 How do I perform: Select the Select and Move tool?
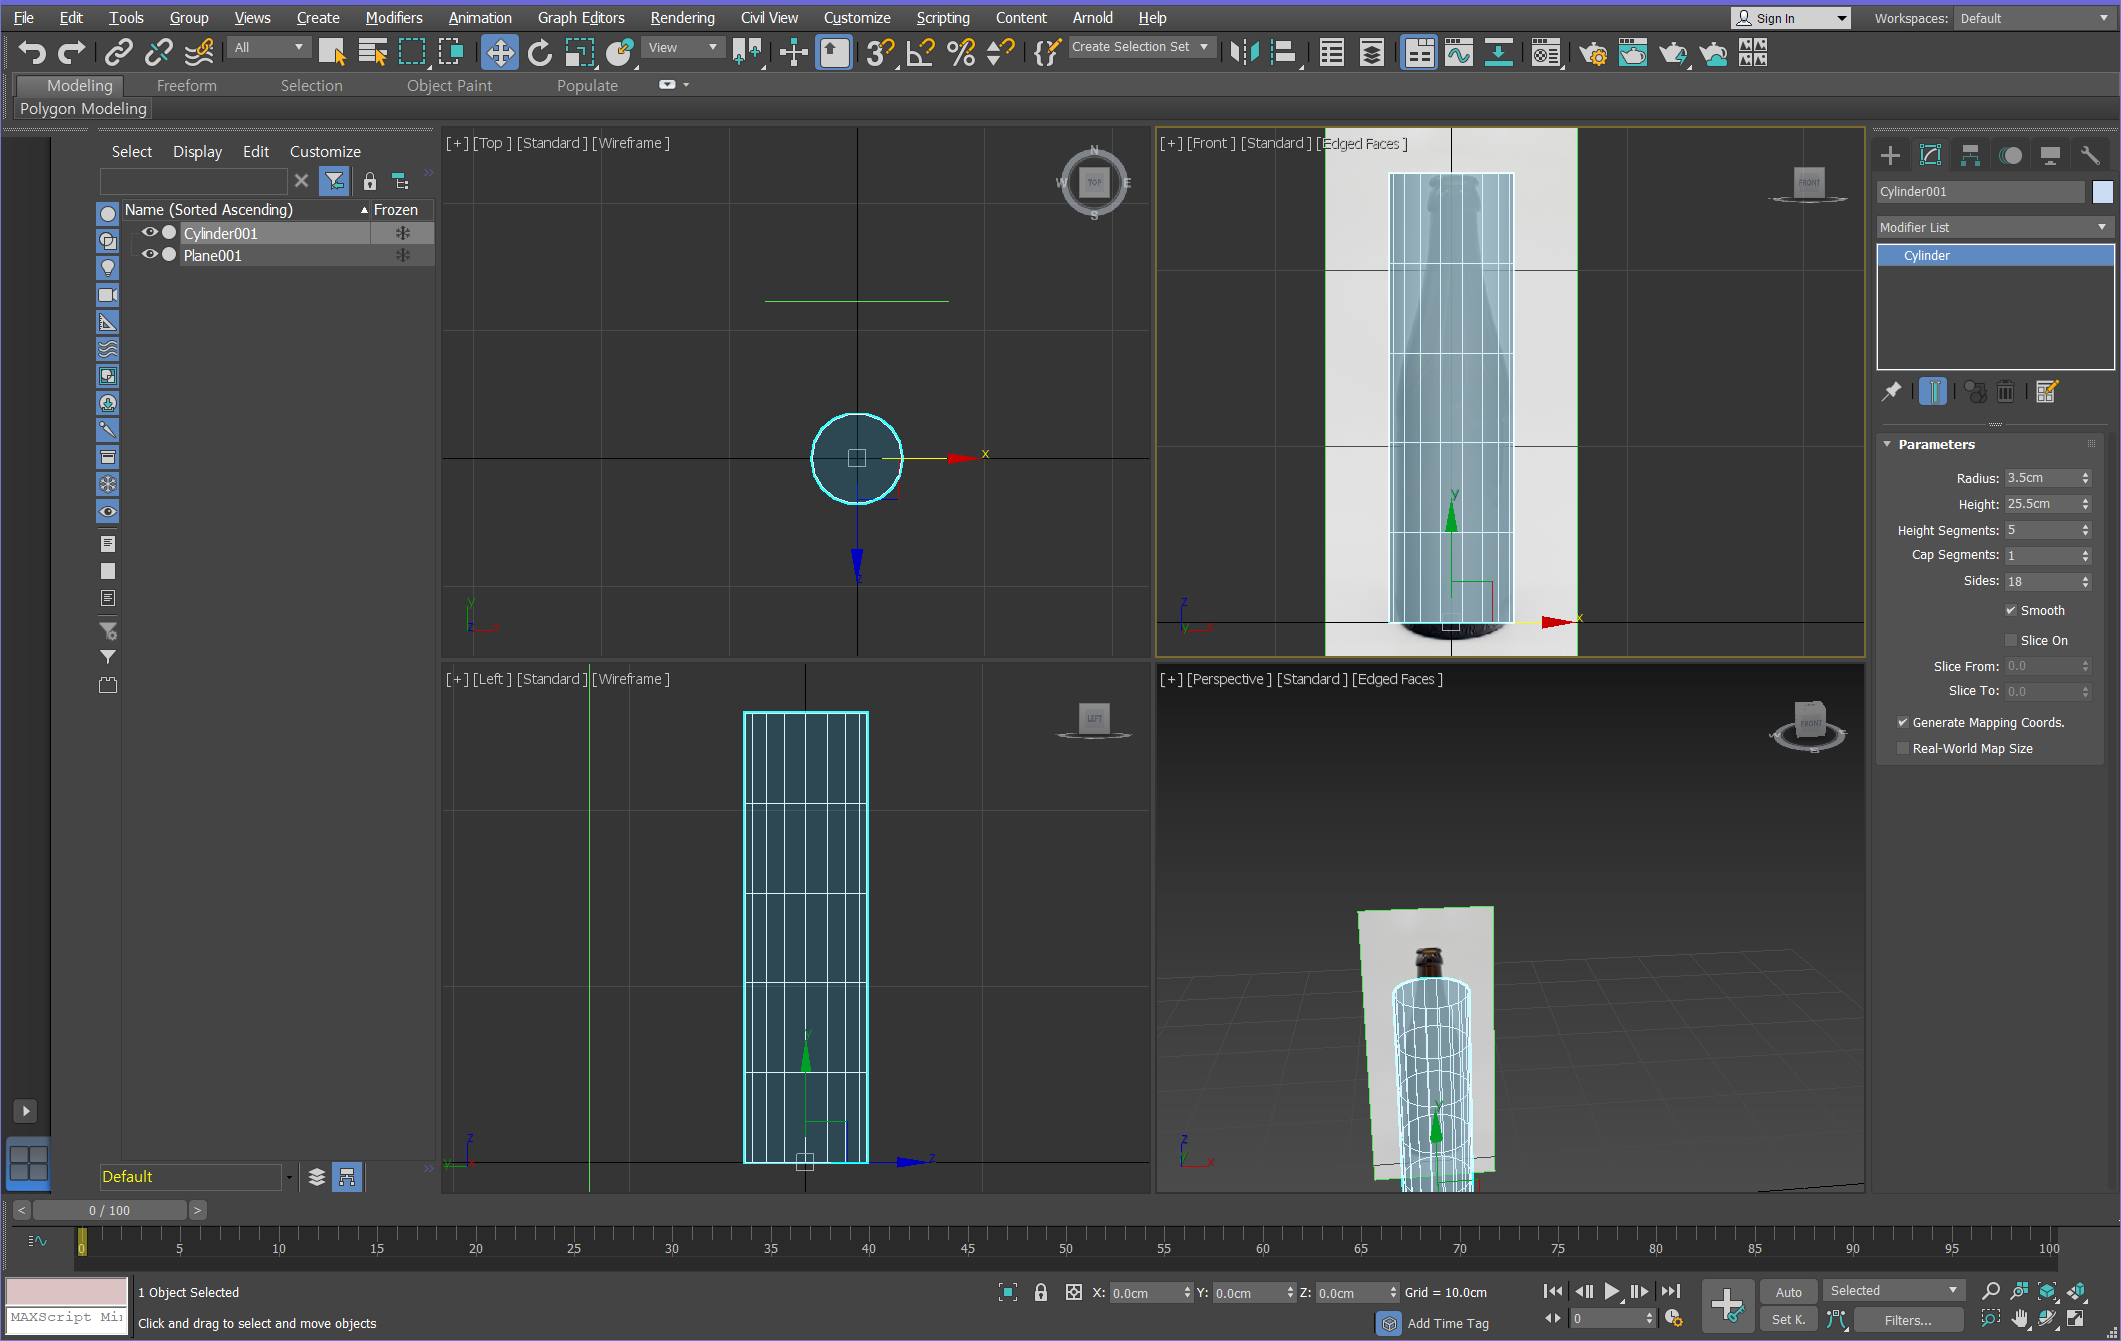click(499, 52)
